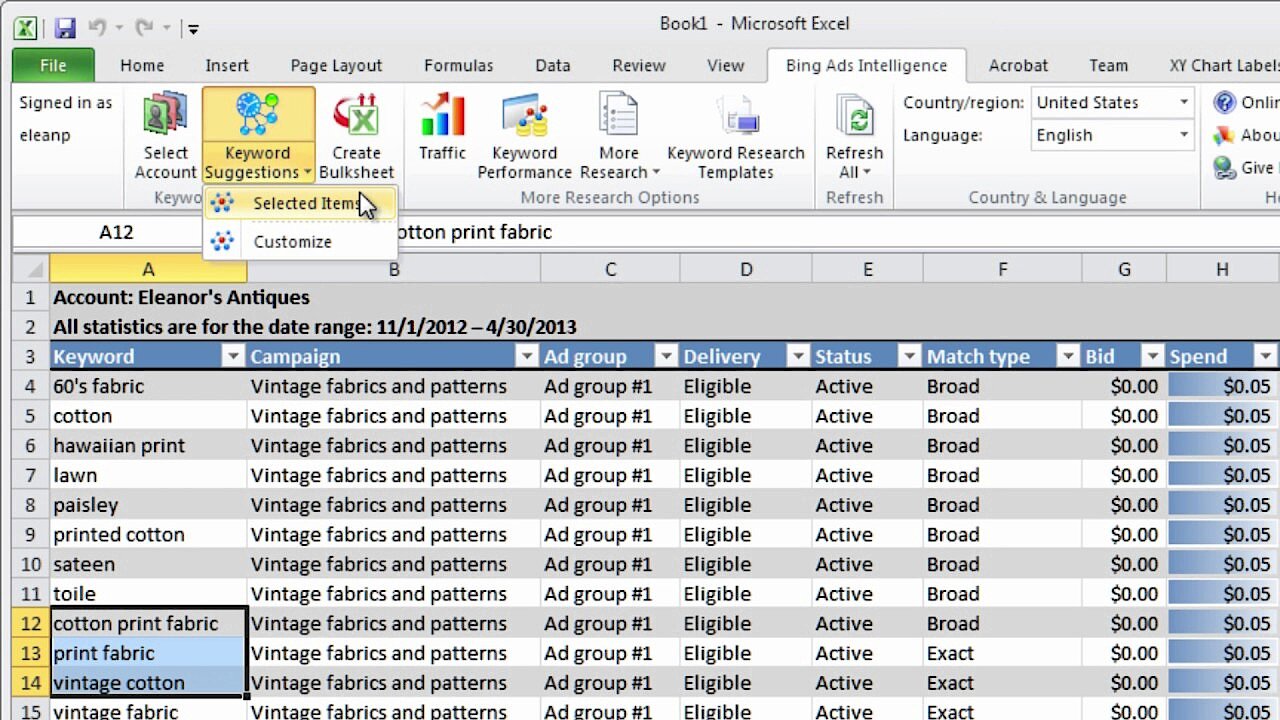The width and height of the screenshot is (1280, 720).
Task: Choose Customize from dropdown menu
Action: click(300, 241)
